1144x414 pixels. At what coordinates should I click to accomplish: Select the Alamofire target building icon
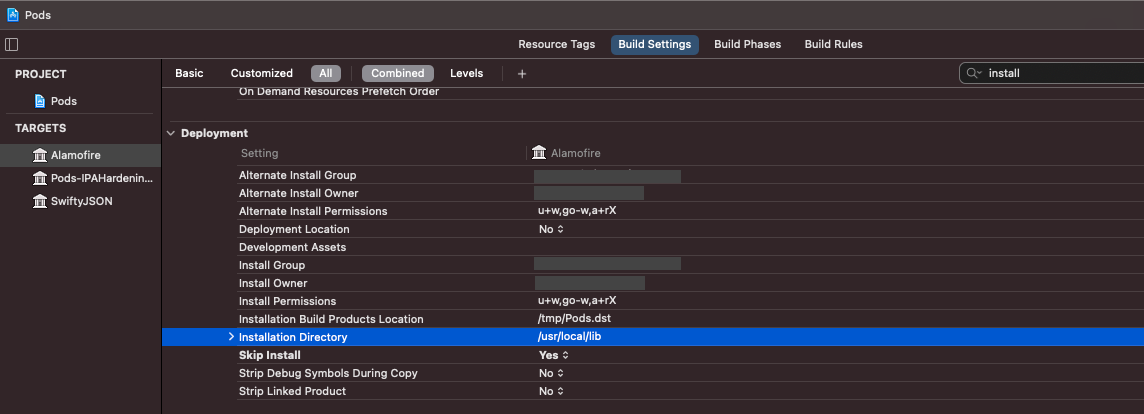pyautogui.click(x=39, y=155)
